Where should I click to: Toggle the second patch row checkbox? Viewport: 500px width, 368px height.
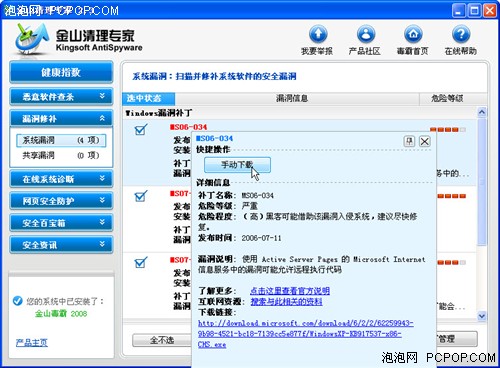(141, 196)
